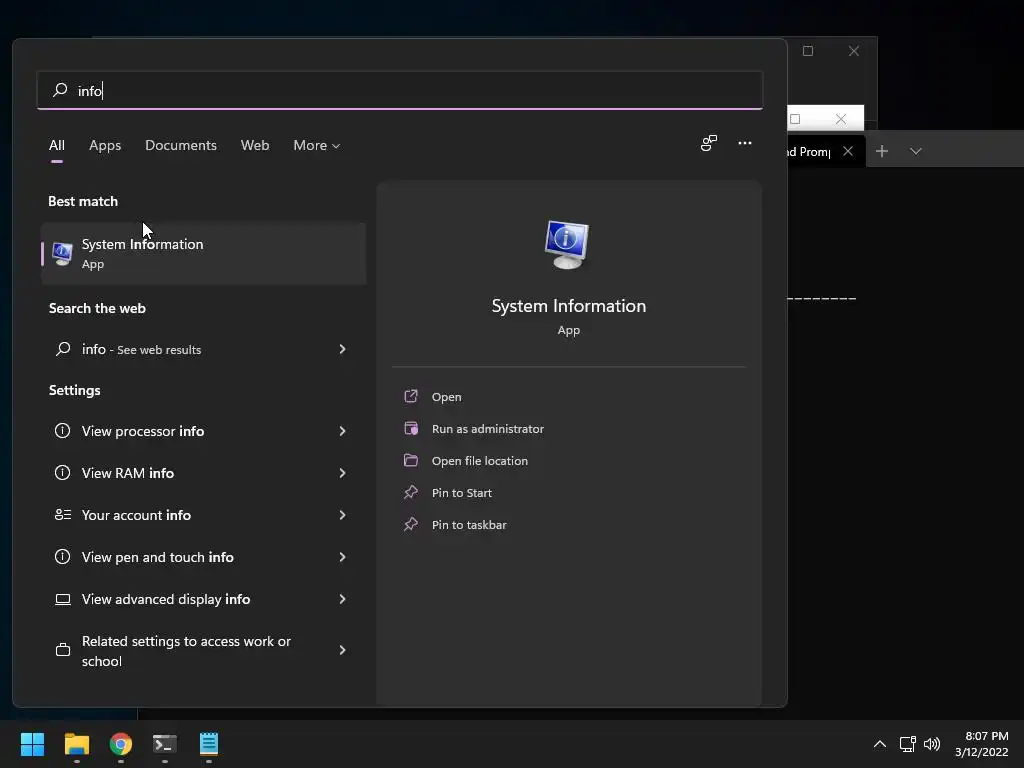Expand the info web results chevron
The height and width of the screenshot is (768, 1024).
click(342, 349)
